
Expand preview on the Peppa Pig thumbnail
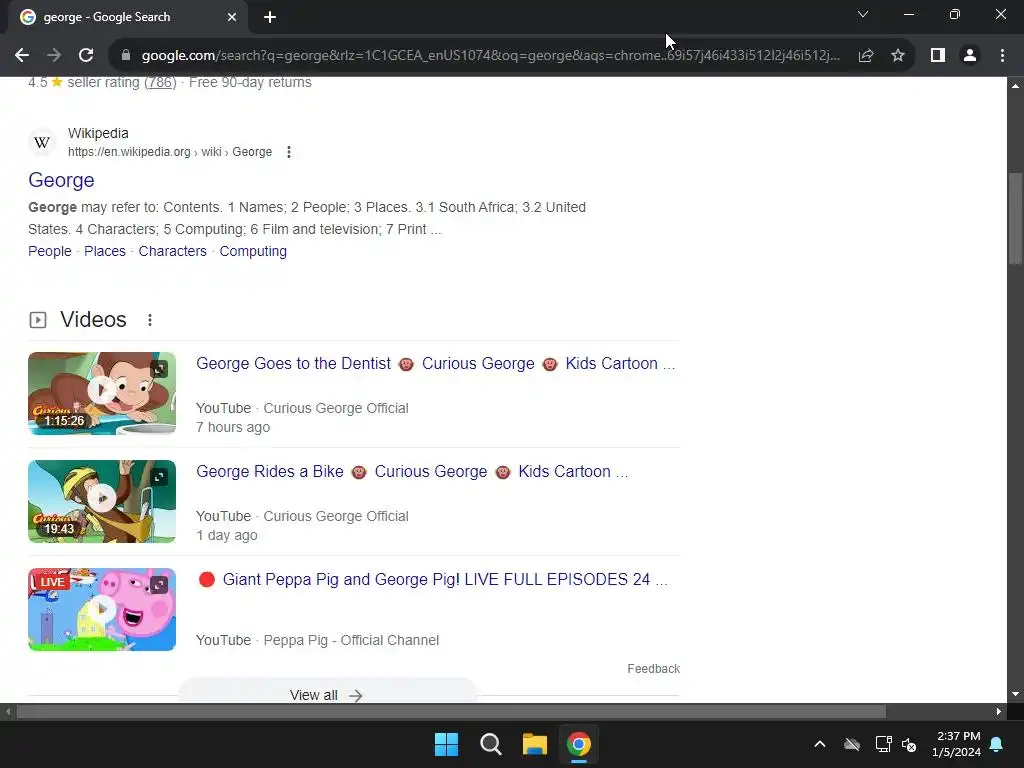[x=159, y=584]
